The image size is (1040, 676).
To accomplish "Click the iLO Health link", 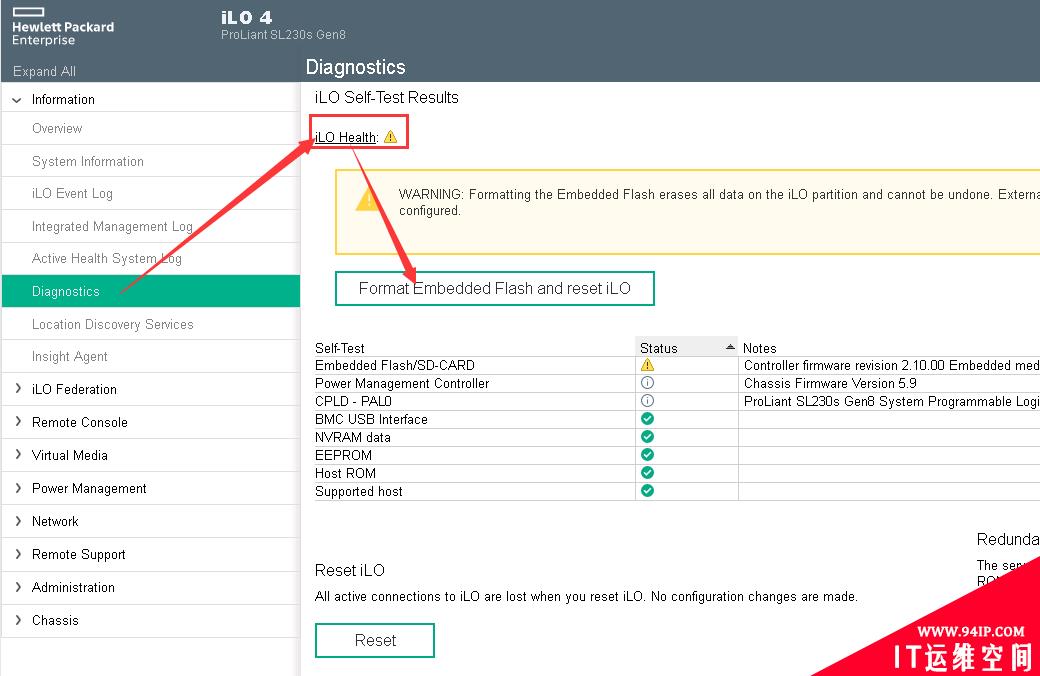I will [346, 137].
